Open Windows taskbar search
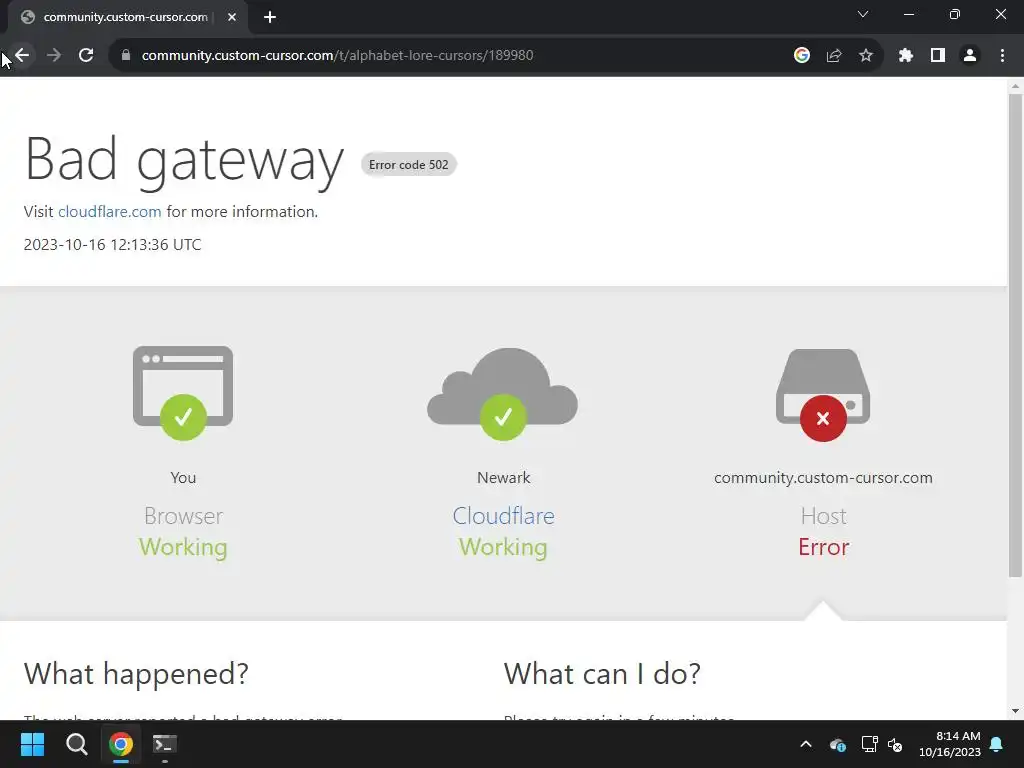The image size is (1024, 768). [76, 744]
